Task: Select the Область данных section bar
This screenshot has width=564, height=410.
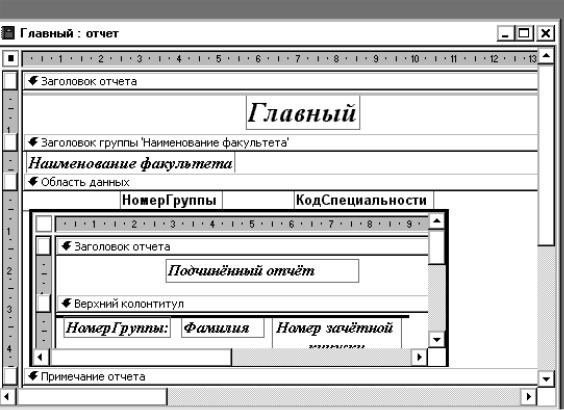Action: (281, 182)
